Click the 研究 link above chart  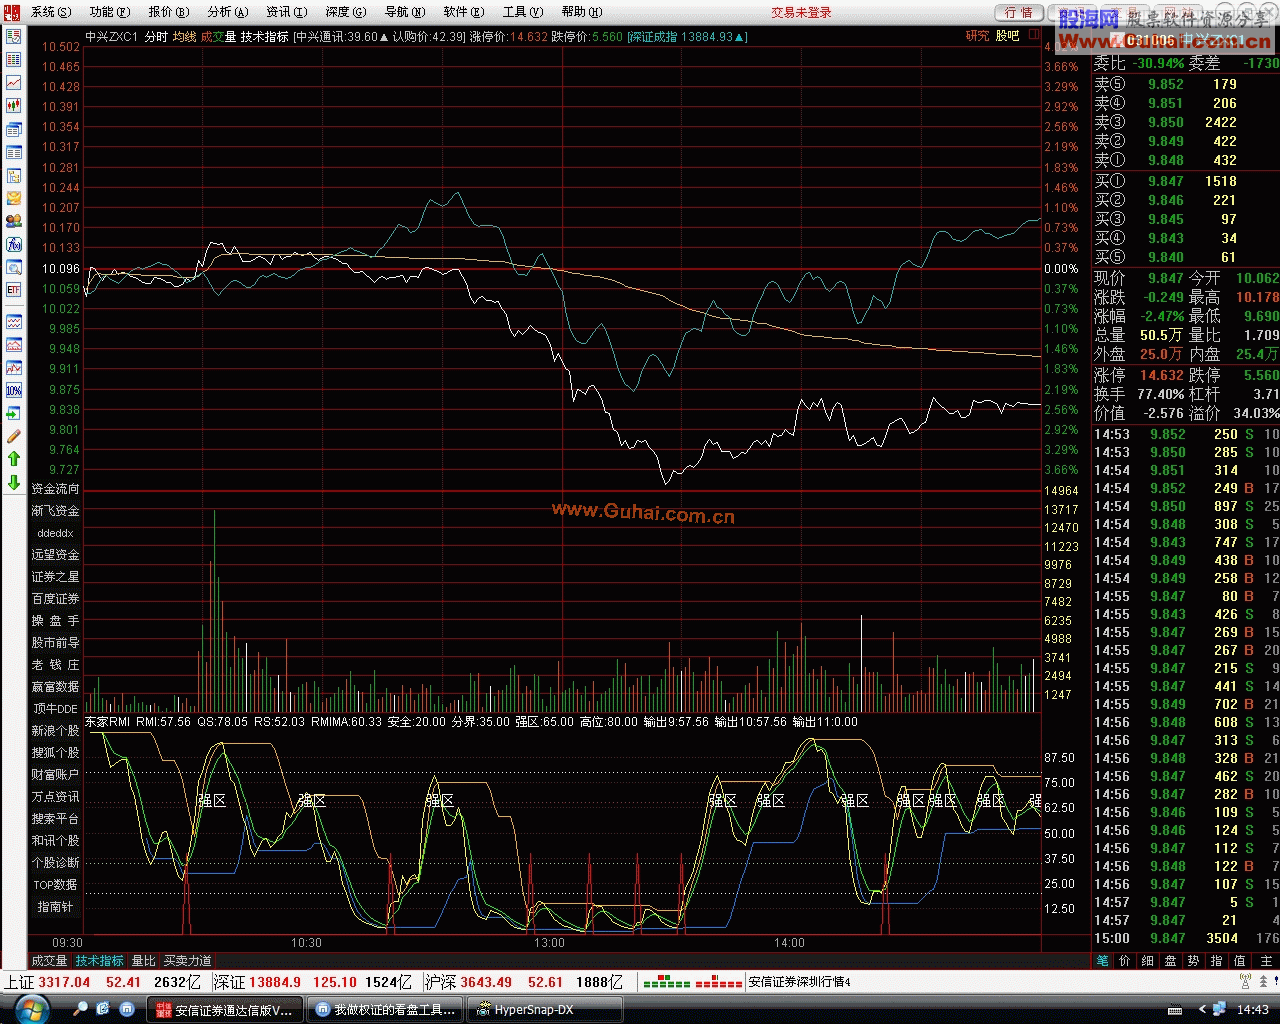pyautogui.click(x=977, y=36)
